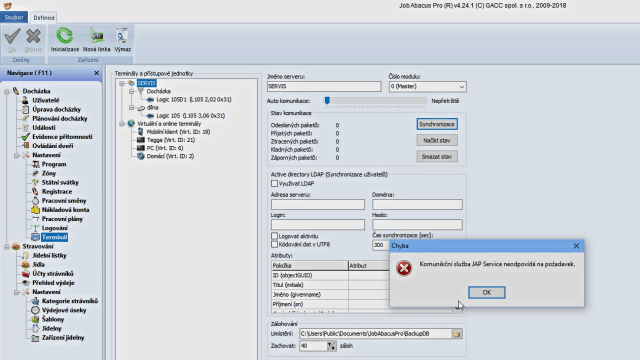Open Ovládání dveří item

point(52,146)
